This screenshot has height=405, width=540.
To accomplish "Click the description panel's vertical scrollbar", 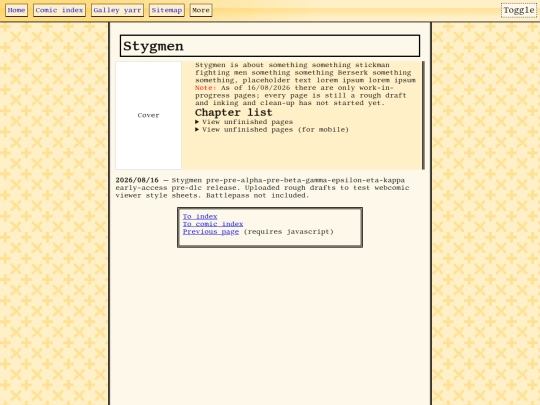I will pyautogui.click(x=423, y=115).
